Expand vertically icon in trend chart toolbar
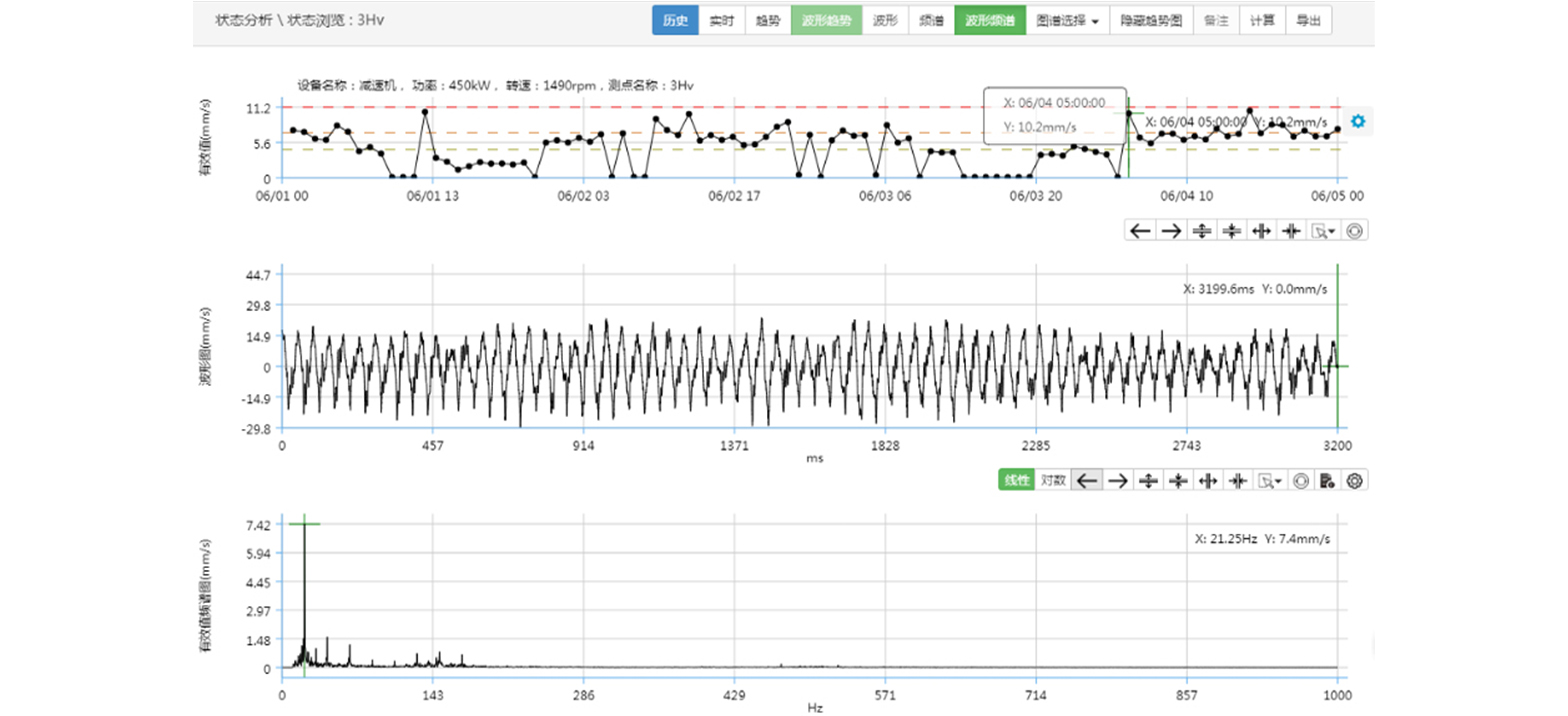Viewport: 1568px width, 716px height. pyautogui.click(x=1201, y=231)
